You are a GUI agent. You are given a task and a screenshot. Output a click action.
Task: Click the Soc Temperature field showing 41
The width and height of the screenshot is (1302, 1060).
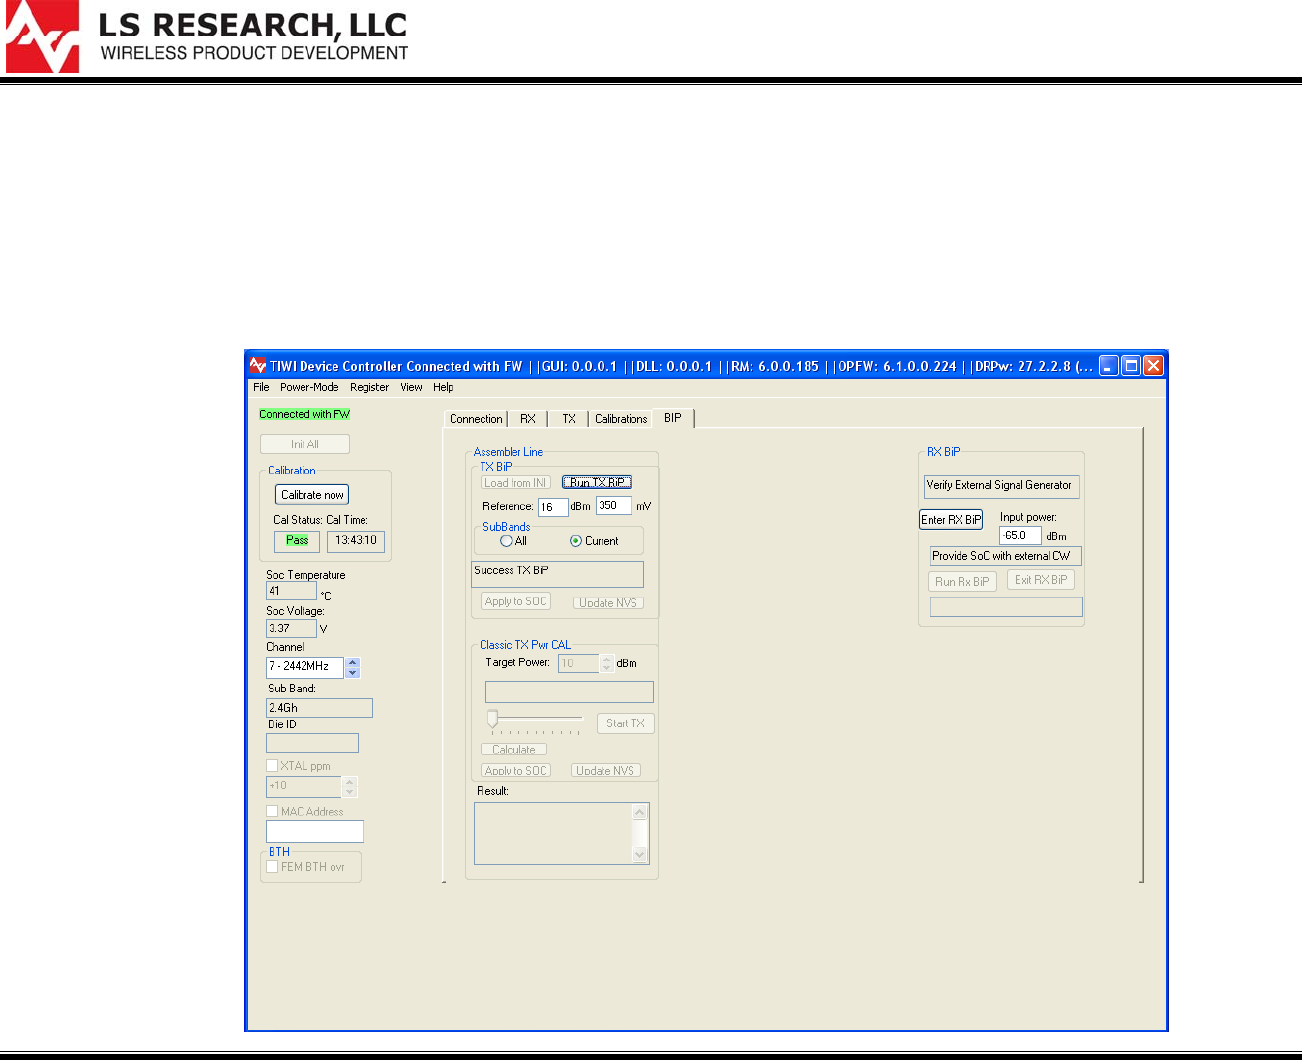coord(291,591)
